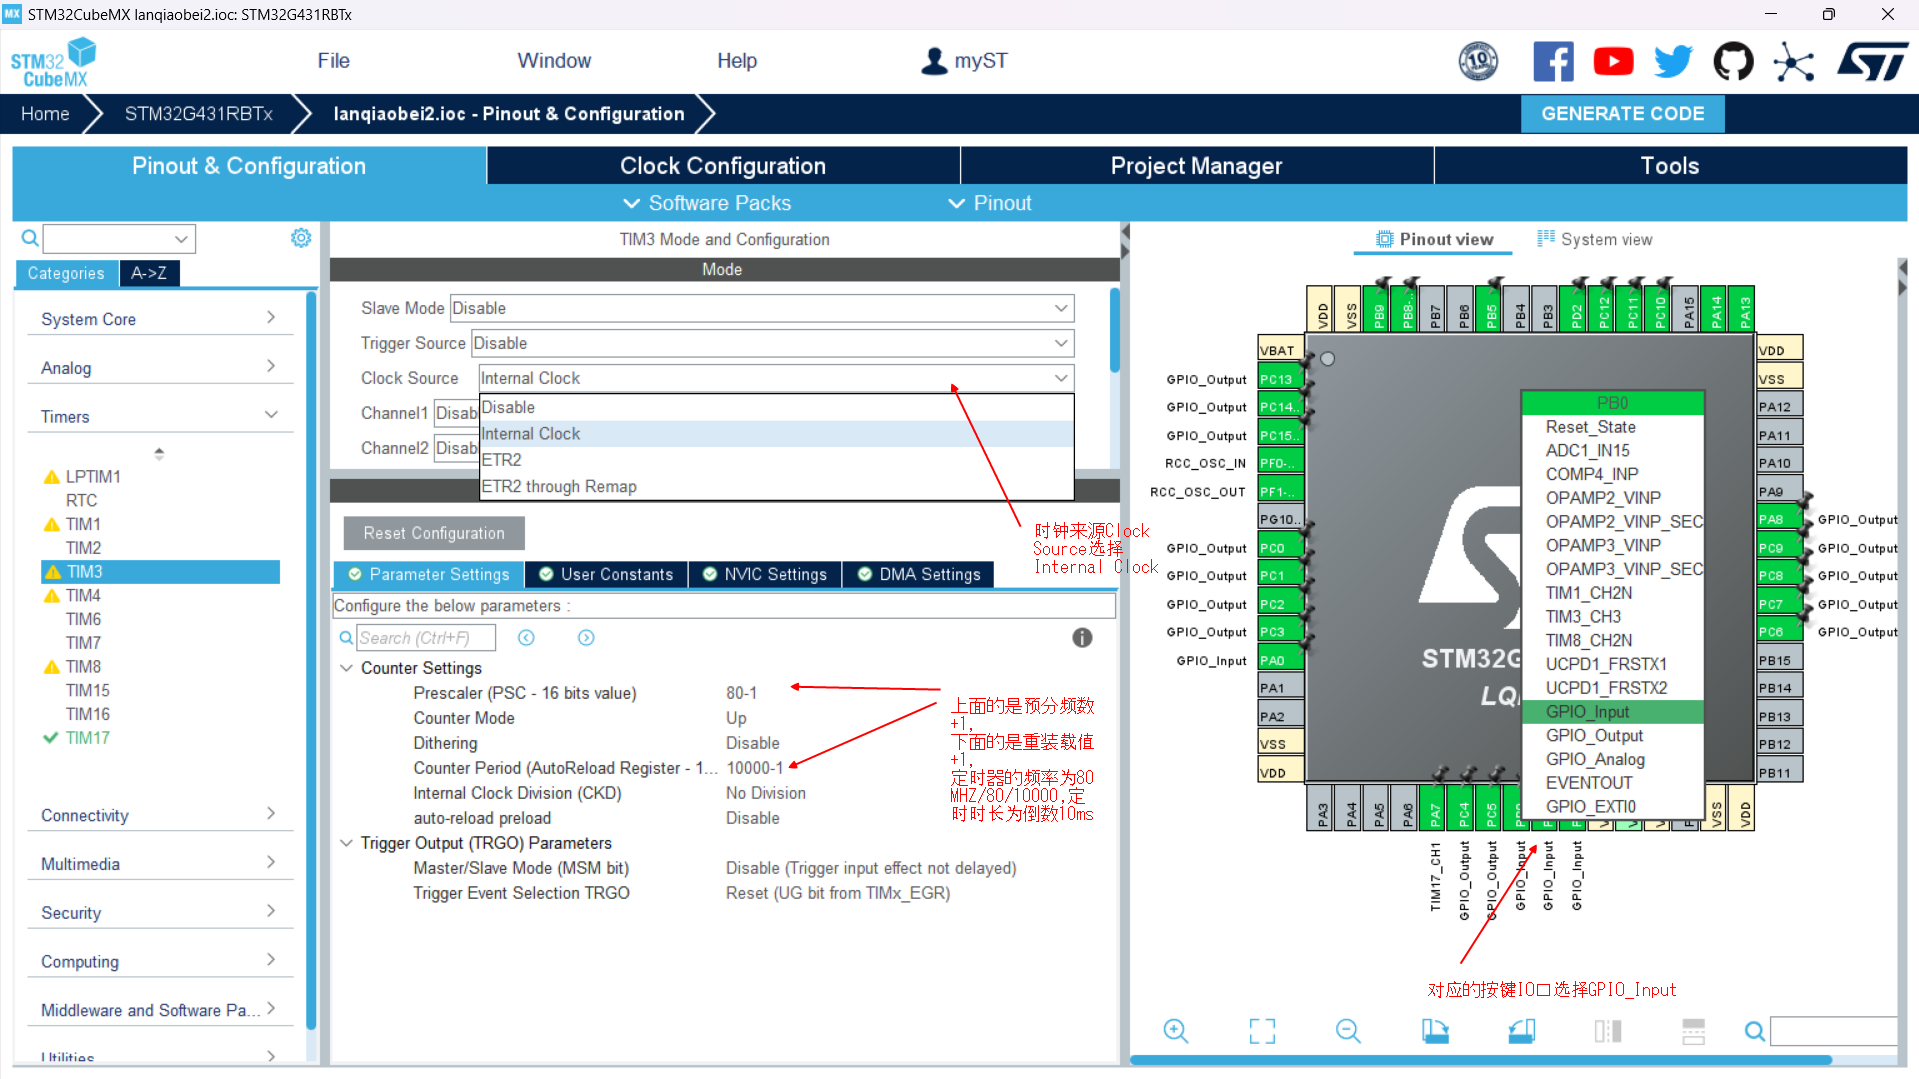Choose GPIO_Output in PB0 pin menu

tap(1612, 735)
